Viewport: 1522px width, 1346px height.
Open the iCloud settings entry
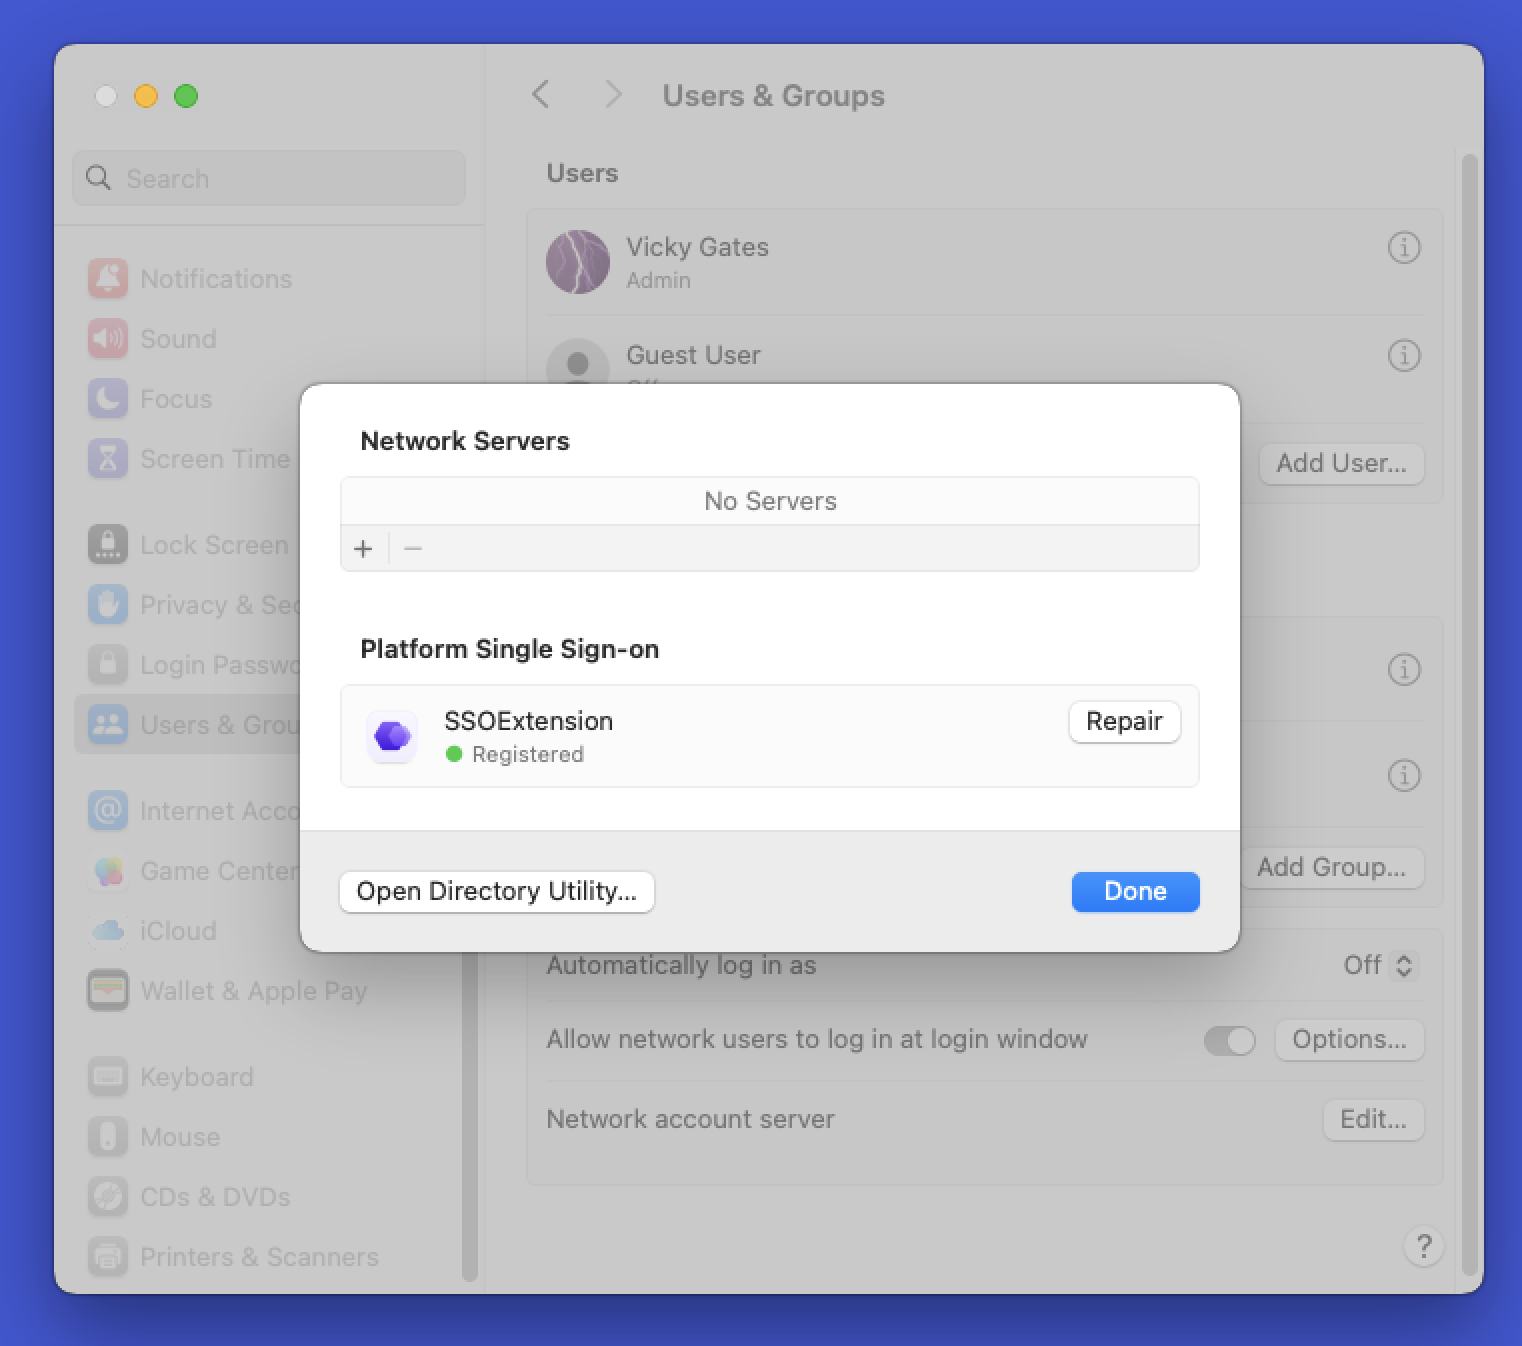108,930
